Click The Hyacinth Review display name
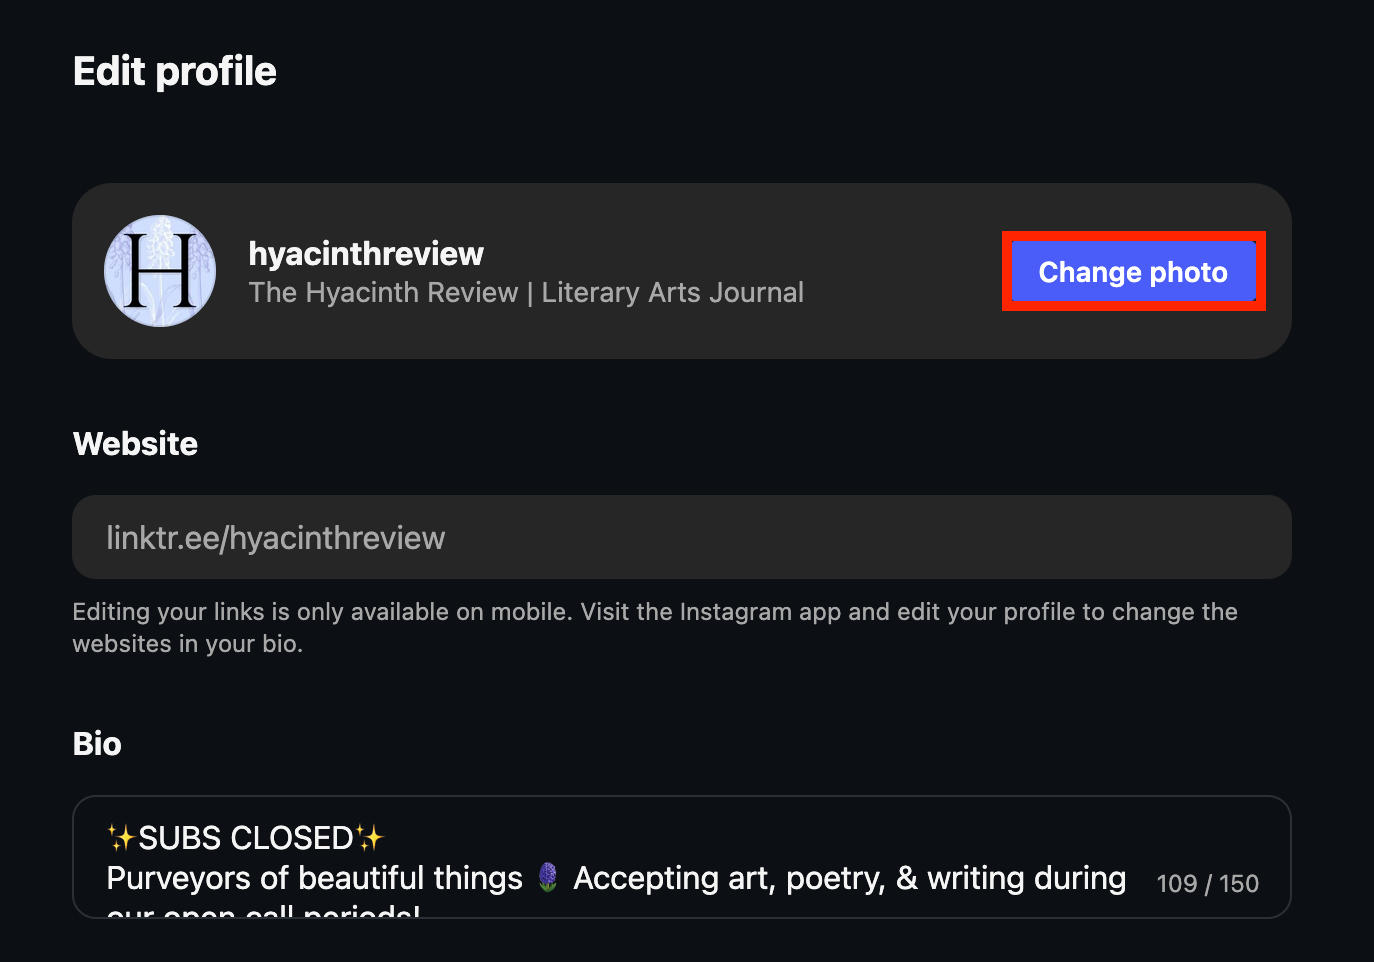Image resolution: width=1374 pixels, height=962 pixels. click(383, 293)
